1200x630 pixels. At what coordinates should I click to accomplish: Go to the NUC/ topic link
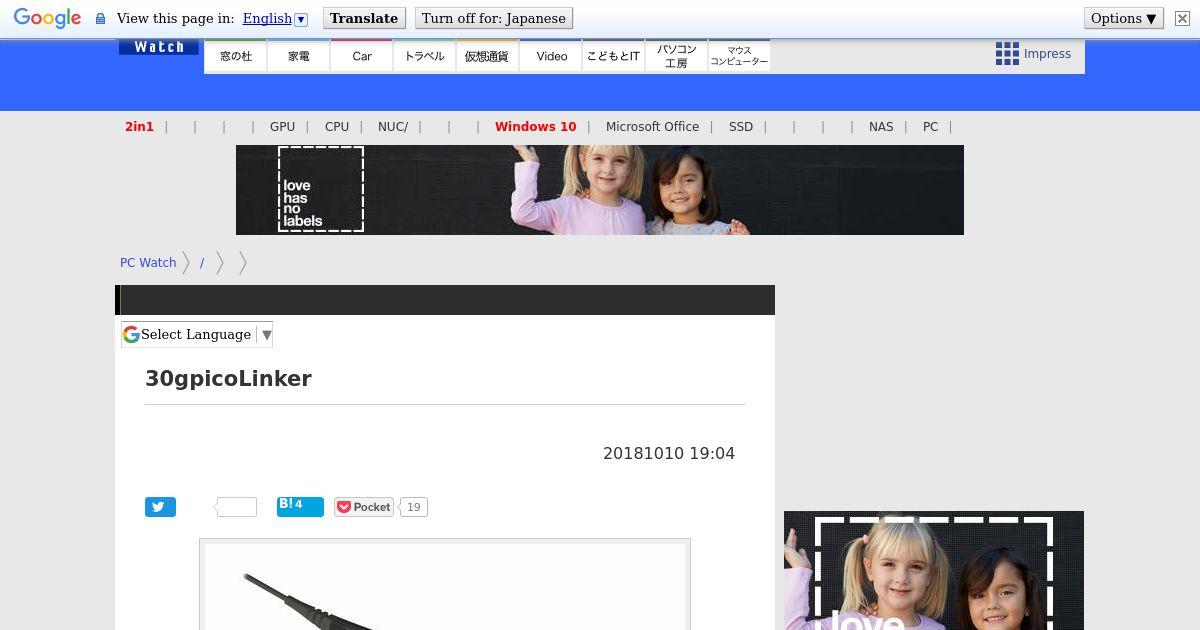tap(393, 127)
